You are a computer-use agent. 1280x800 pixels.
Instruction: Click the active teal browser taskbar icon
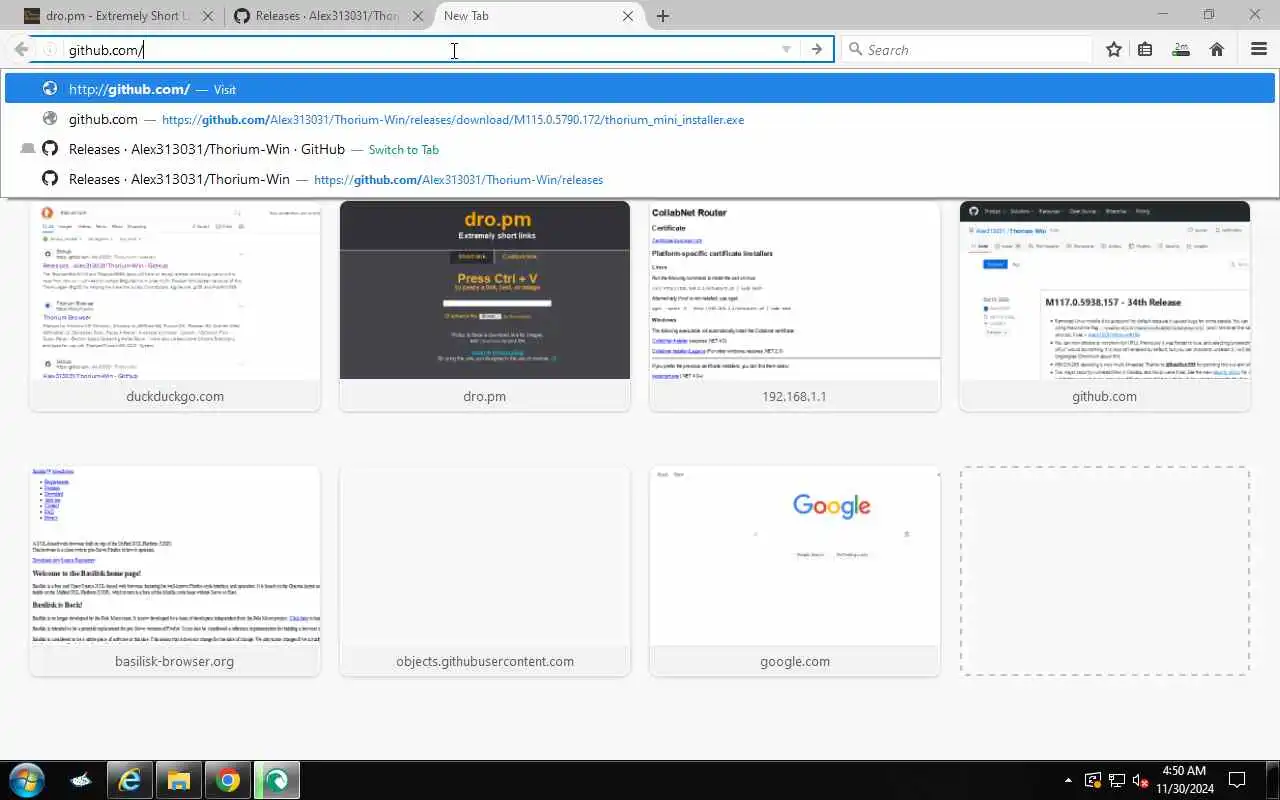(x=277, y=780)
